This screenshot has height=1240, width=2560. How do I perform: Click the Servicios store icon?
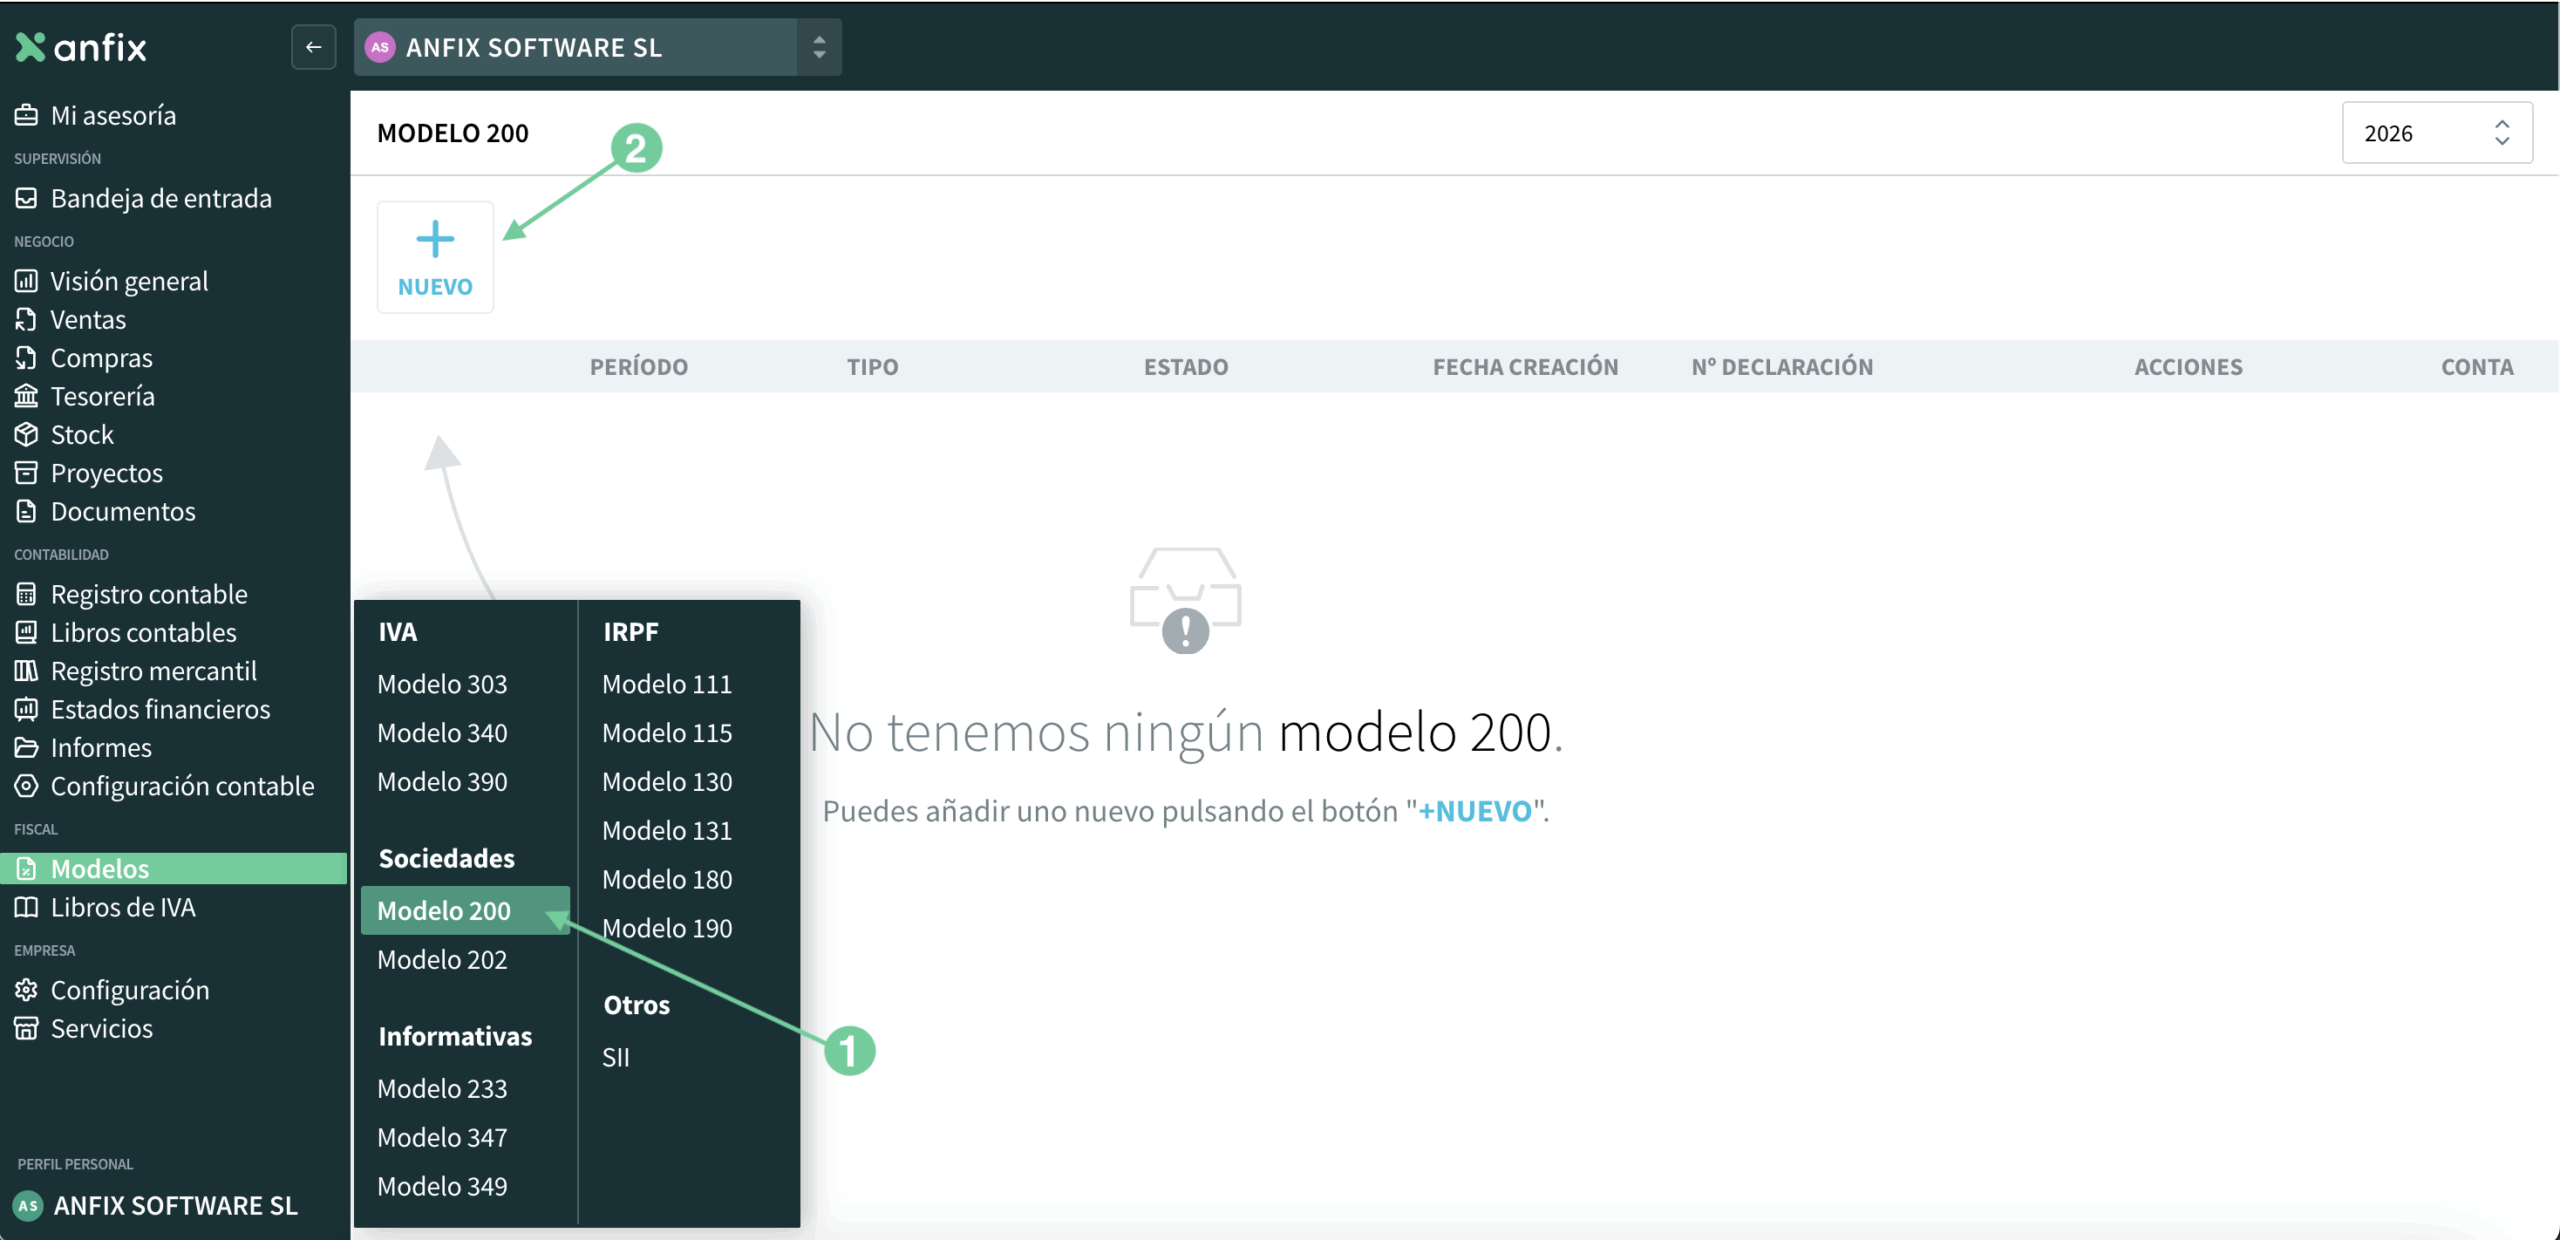(x=26, y=1028)
